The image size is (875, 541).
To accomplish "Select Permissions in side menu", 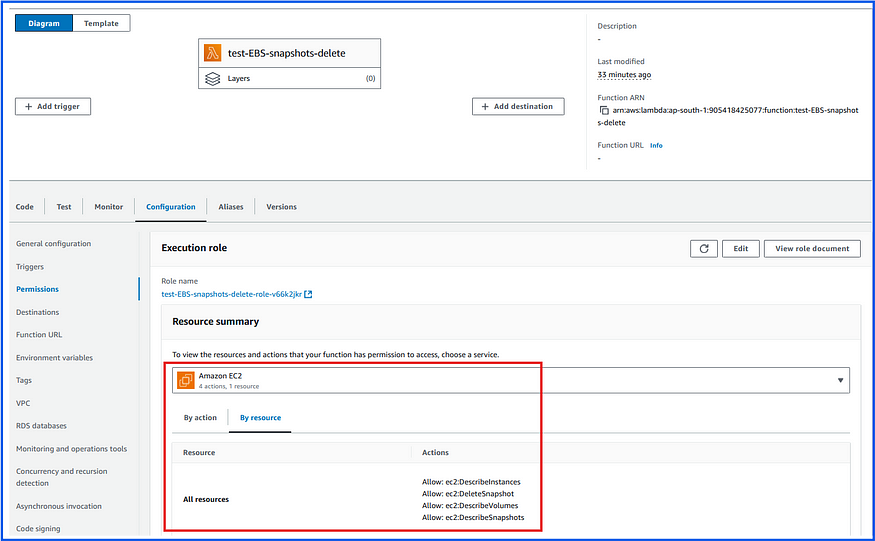I will point(37,289).
